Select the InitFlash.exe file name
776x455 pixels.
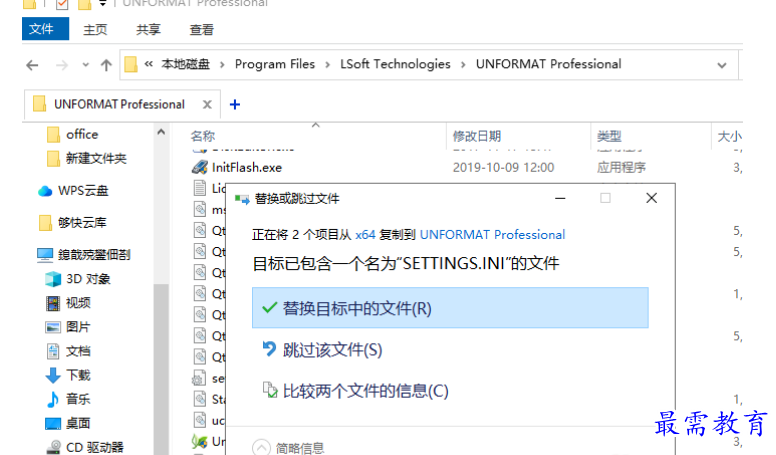click(x=247, y=167)
